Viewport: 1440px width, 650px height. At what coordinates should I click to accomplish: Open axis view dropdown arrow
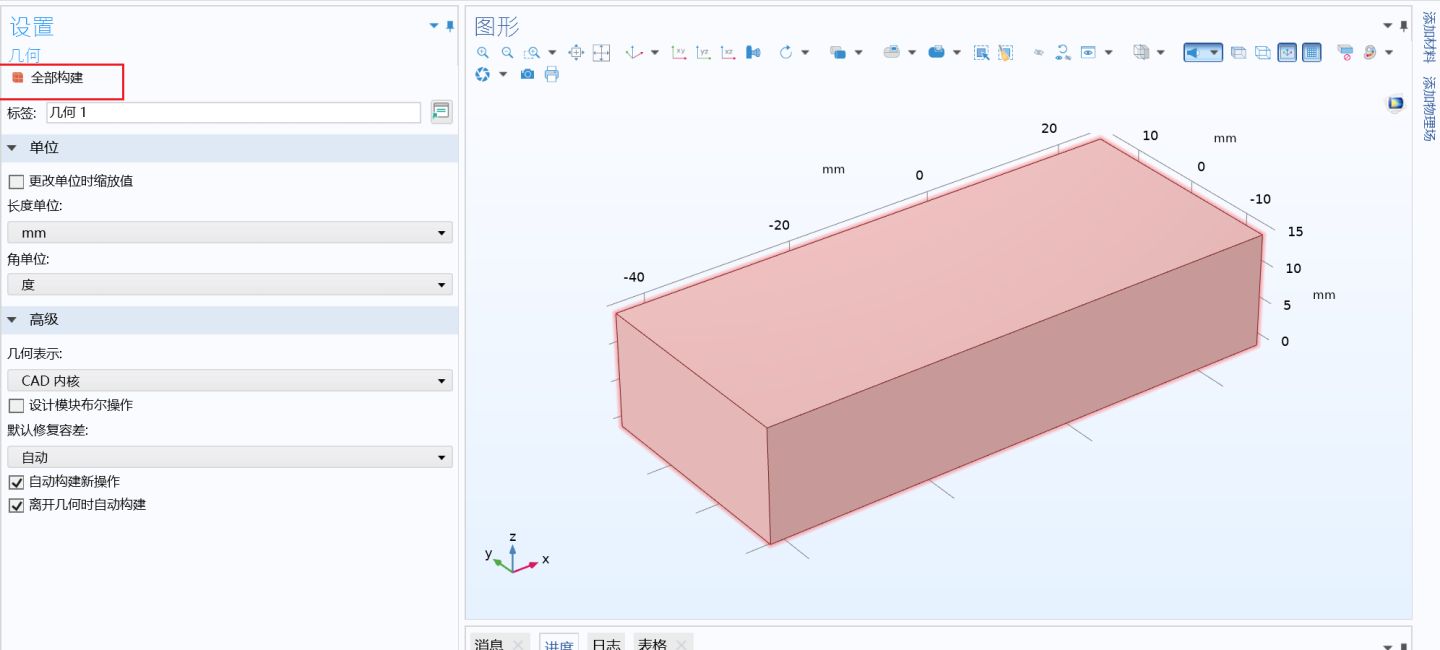(x=655, y=52)
